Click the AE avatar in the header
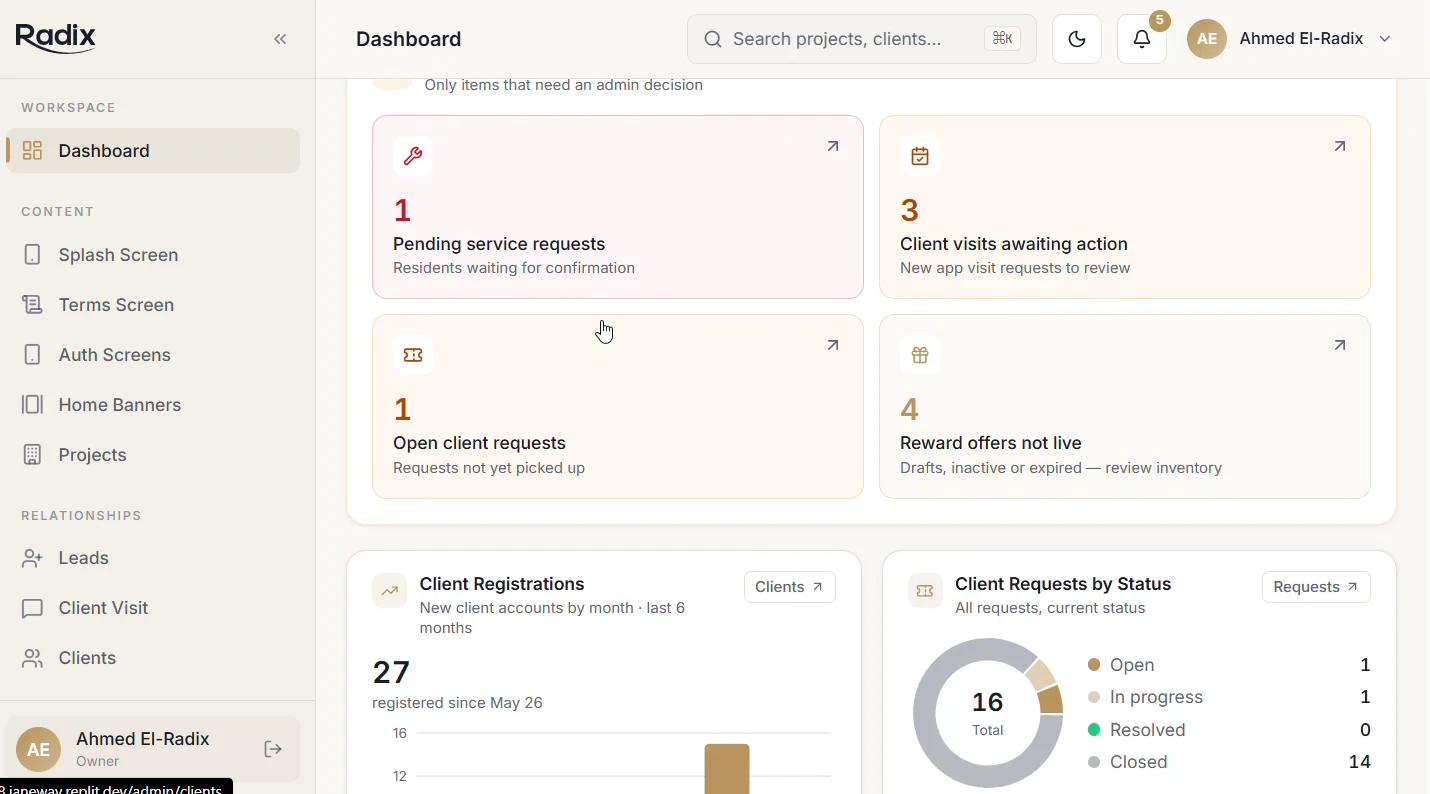 coord(1207,39)
